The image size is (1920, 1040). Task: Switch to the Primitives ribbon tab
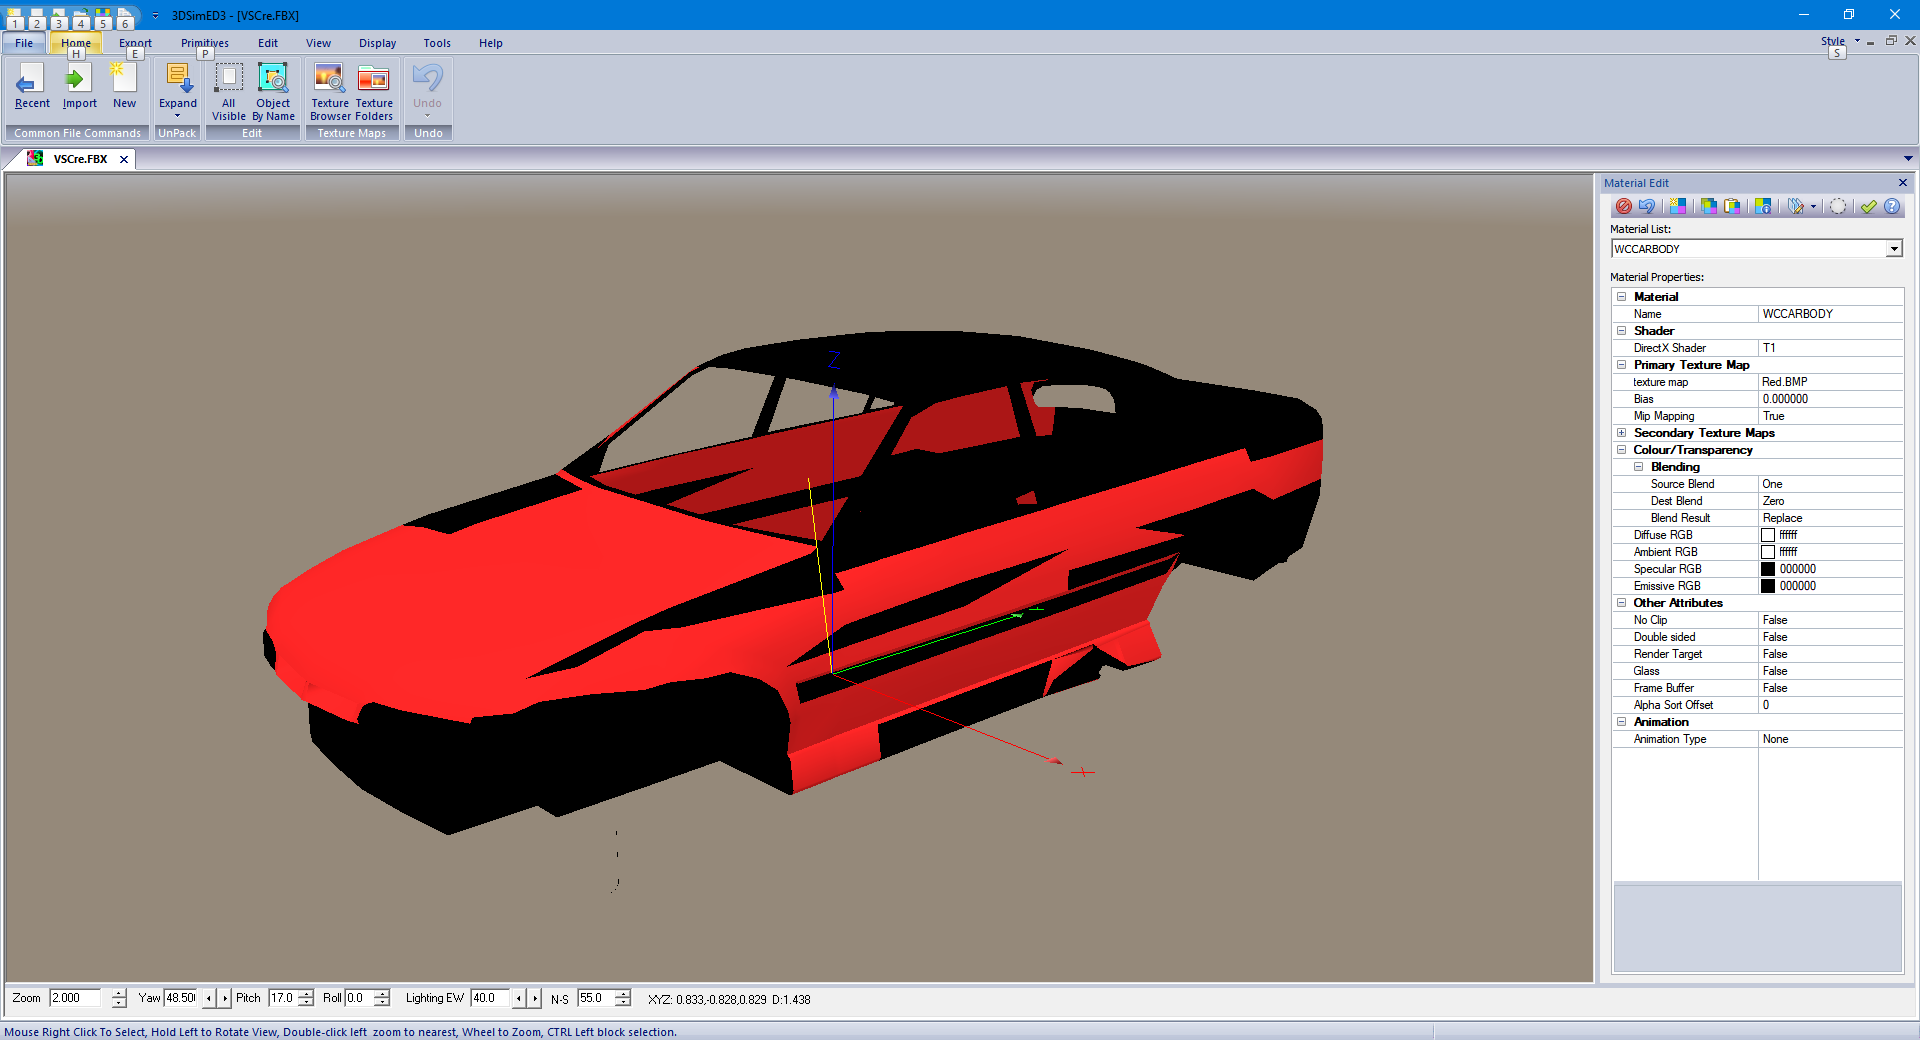click(x=205, y=43)
